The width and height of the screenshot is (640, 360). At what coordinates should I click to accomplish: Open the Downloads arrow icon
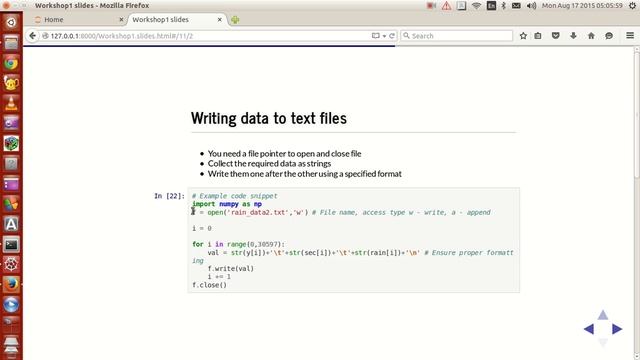click(x=573, y=36)
